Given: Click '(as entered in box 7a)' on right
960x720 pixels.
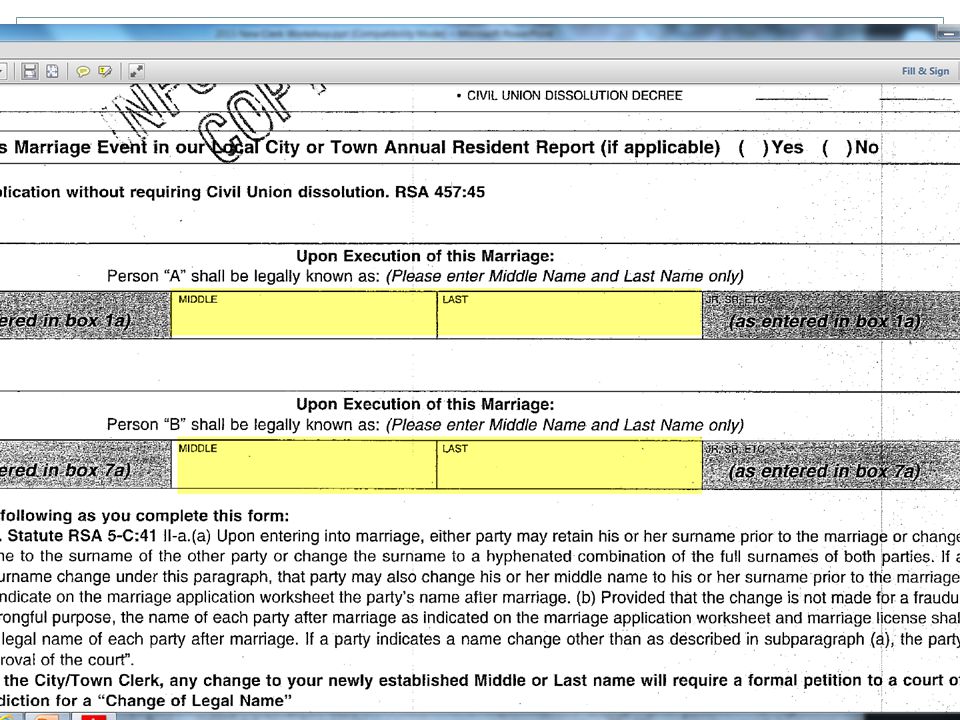Looking at the screenshot, I should [825, 471].
